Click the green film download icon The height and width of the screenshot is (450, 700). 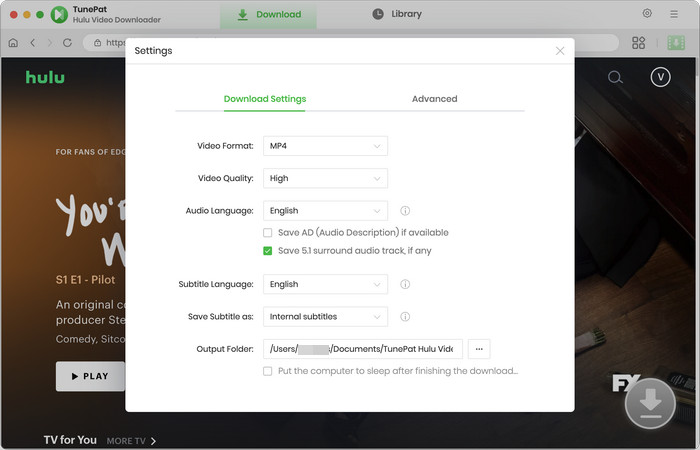click(676, 43)
